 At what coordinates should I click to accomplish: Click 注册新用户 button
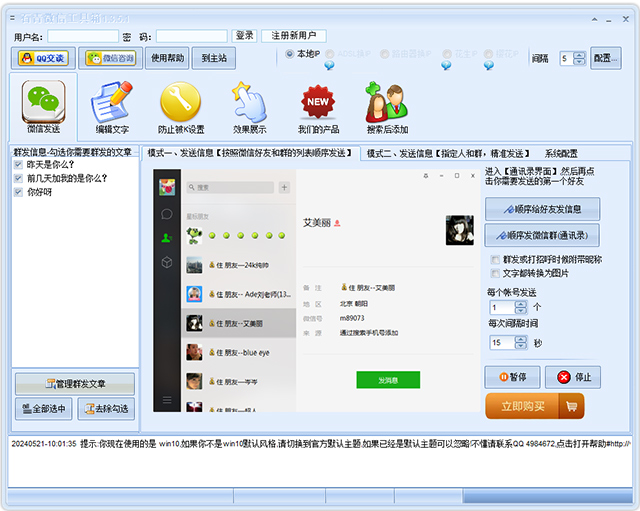(294, 36)
